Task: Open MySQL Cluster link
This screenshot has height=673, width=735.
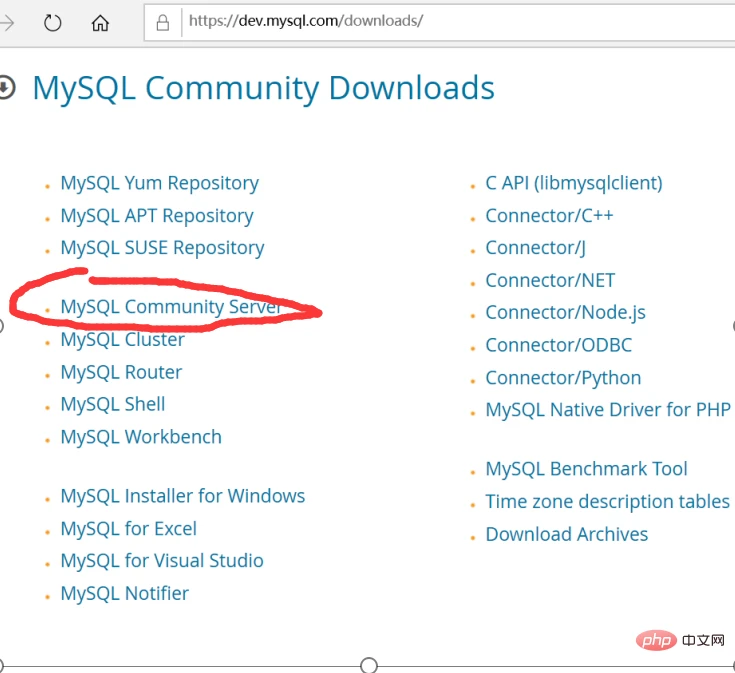Action: tap(122, 340)
